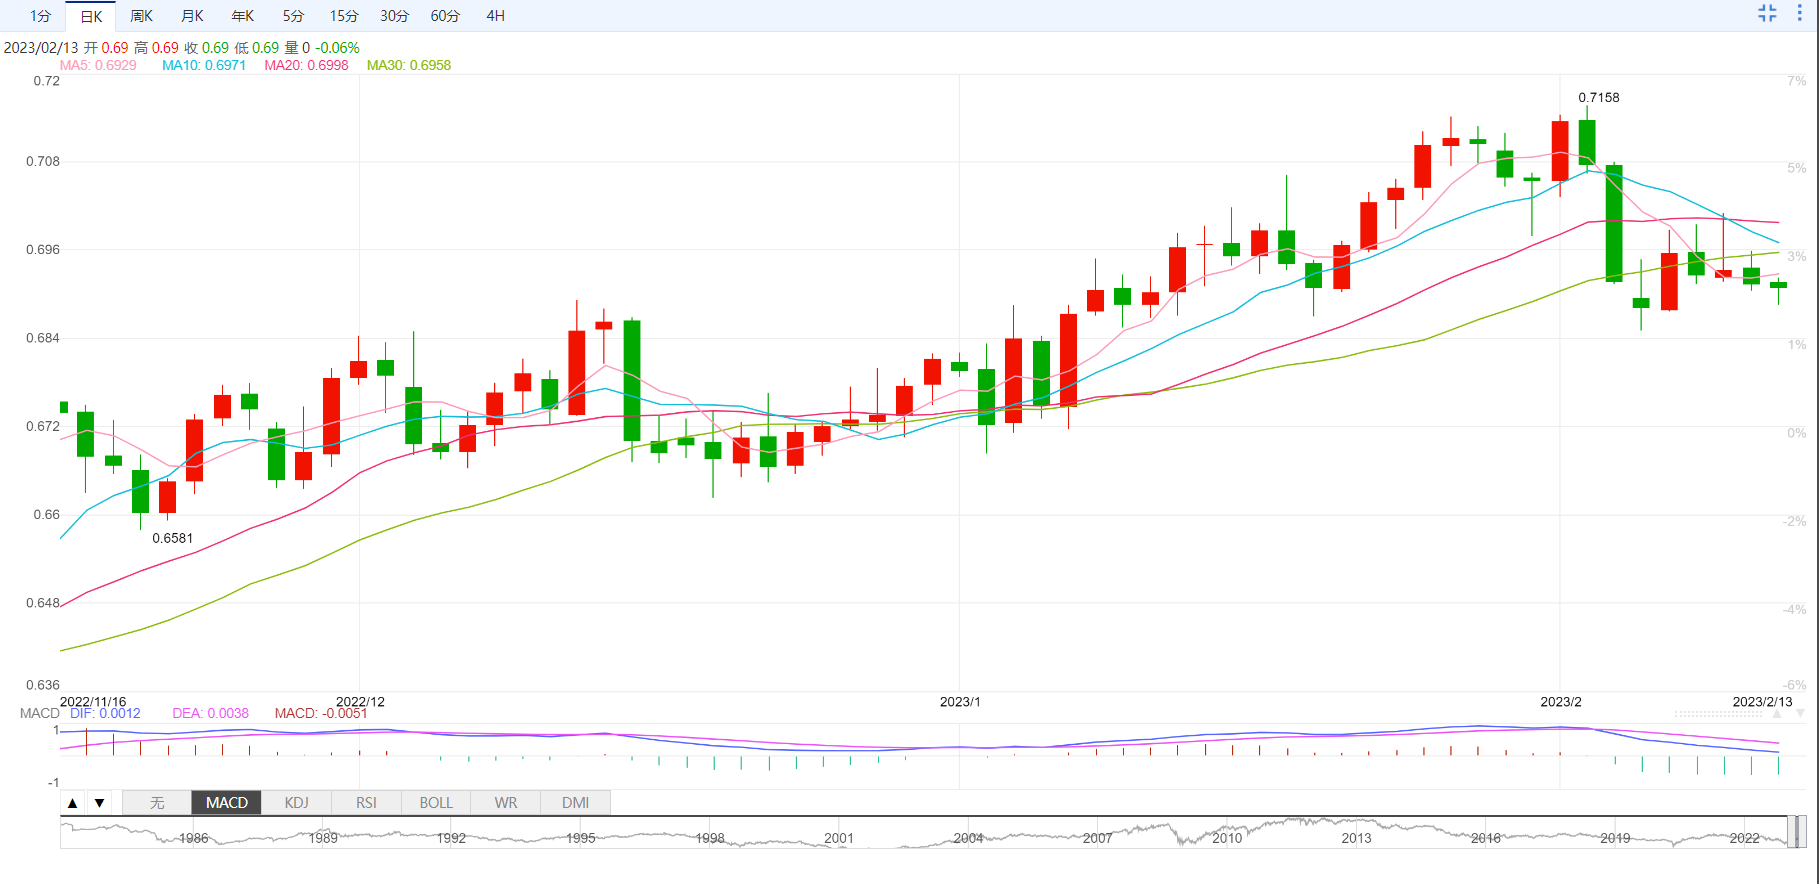
Task: Disable indicators with the 无 option
Action: tap(157, 803)
